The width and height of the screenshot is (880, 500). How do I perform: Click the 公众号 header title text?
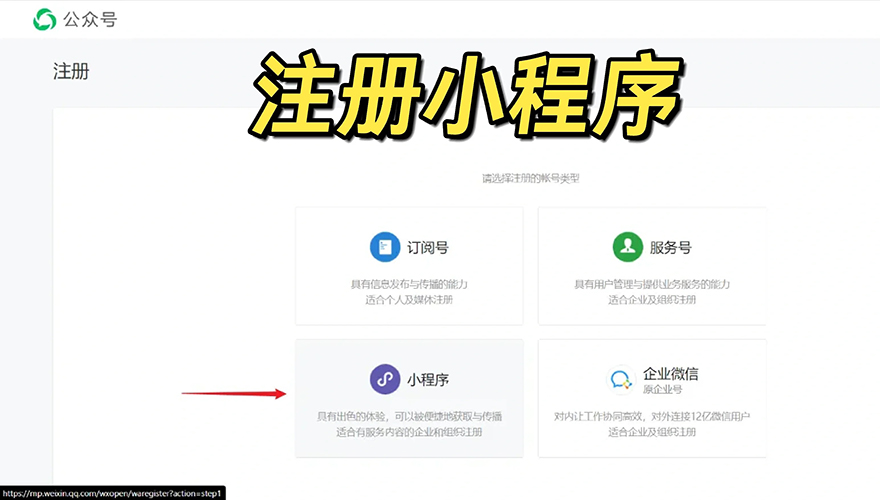(90, 20)
